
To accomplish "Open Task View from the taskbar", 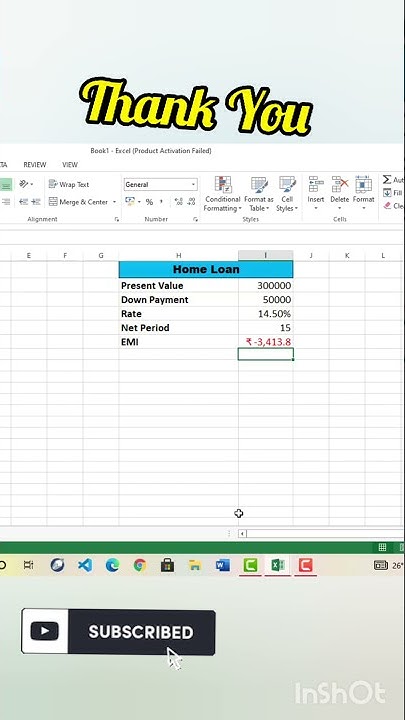I will (x=28, y=565).
